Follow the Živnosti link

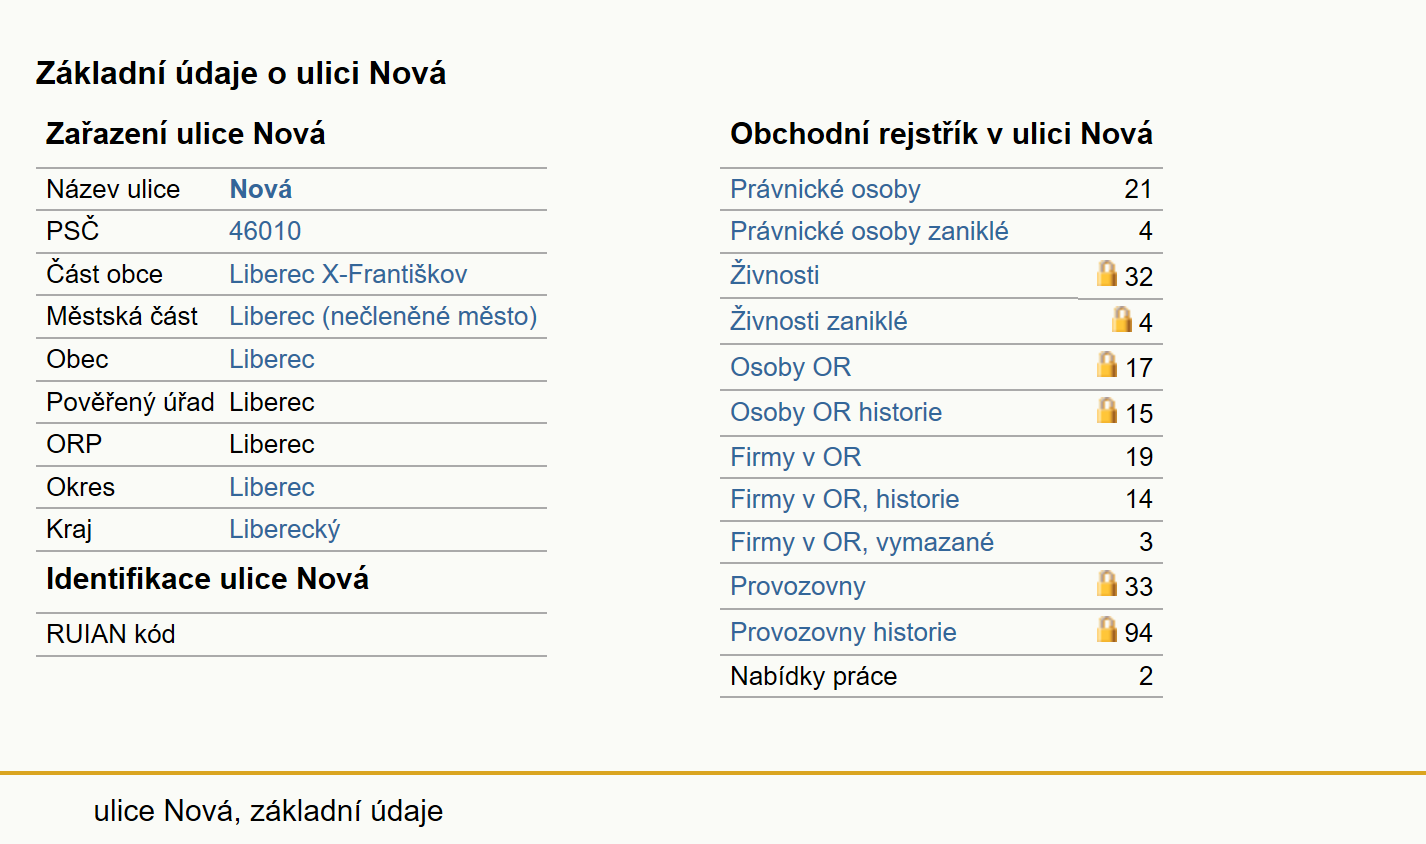click(x=774, y=274)
